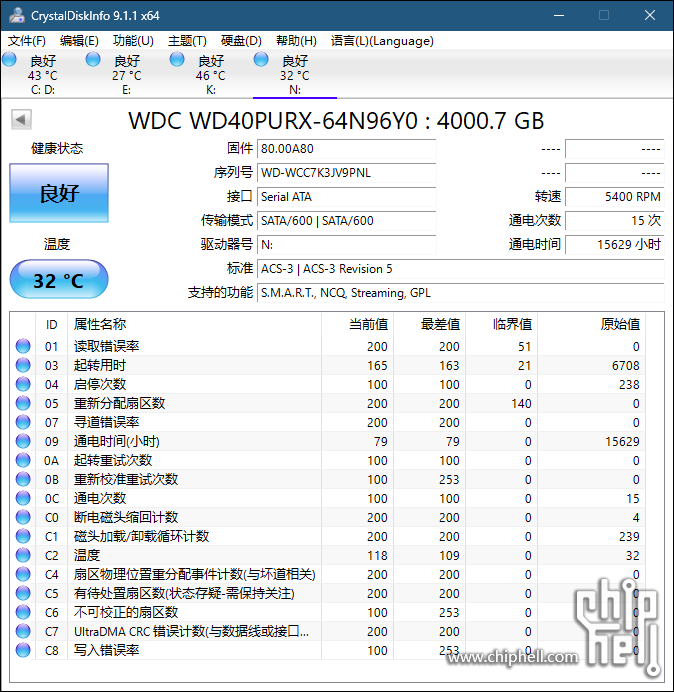Click the 良好 health status button
The image size is (674, 692).
coord(59,193)
